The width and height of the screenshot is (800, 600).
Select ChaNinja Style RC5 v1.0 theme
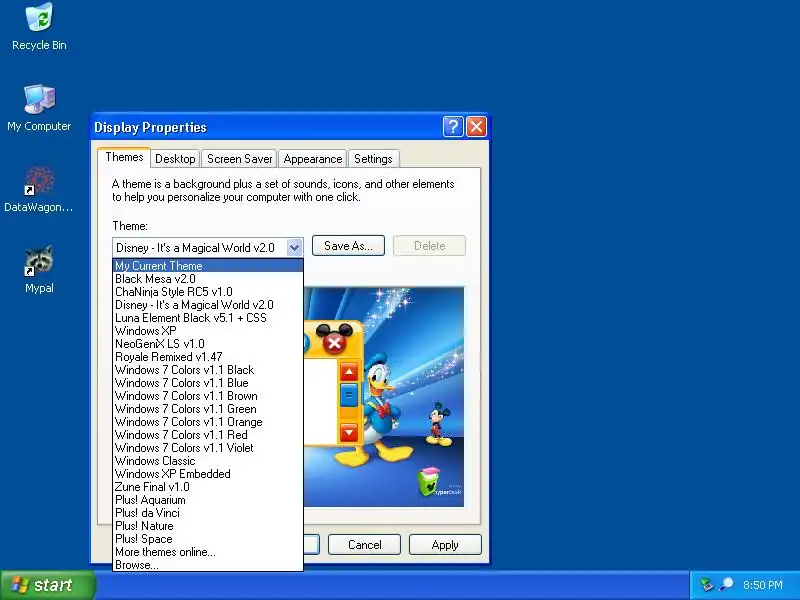coord(208,292)
